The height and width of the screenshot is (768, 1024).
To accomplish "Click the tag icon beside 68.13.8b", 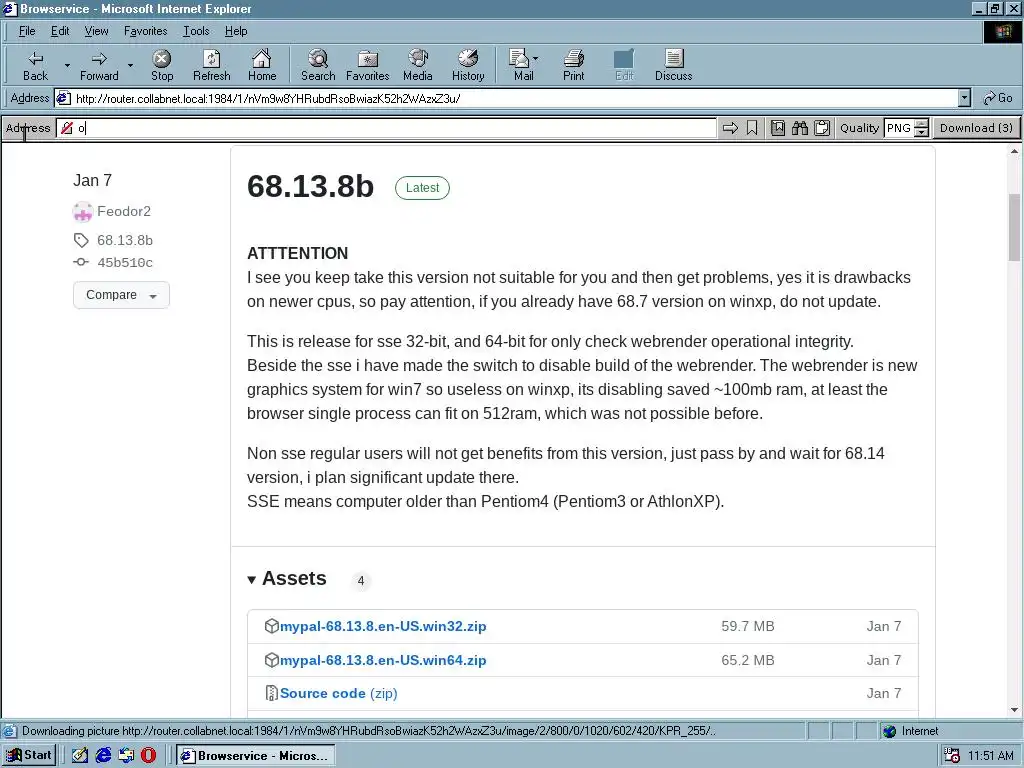I will tap(81, 240).
